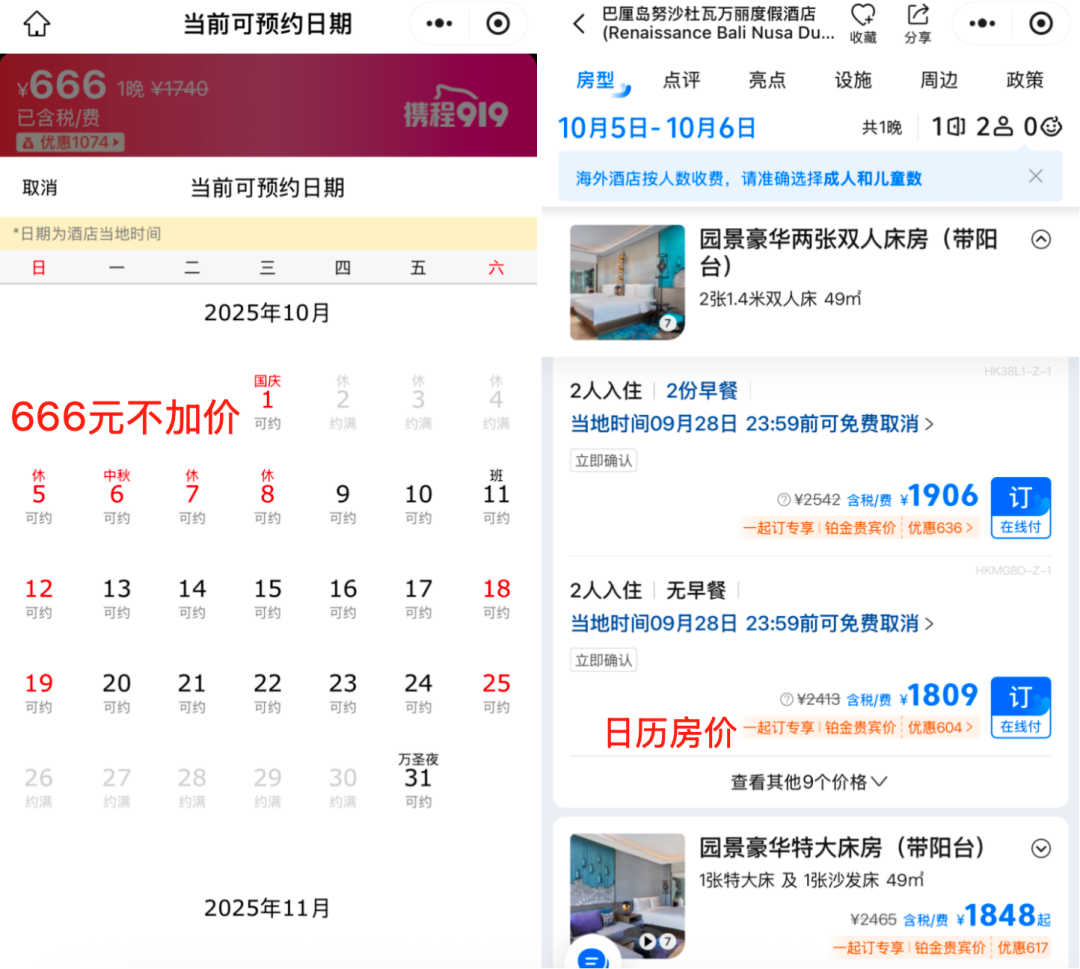Select October 9 in calendar

(x=342, y=503)
